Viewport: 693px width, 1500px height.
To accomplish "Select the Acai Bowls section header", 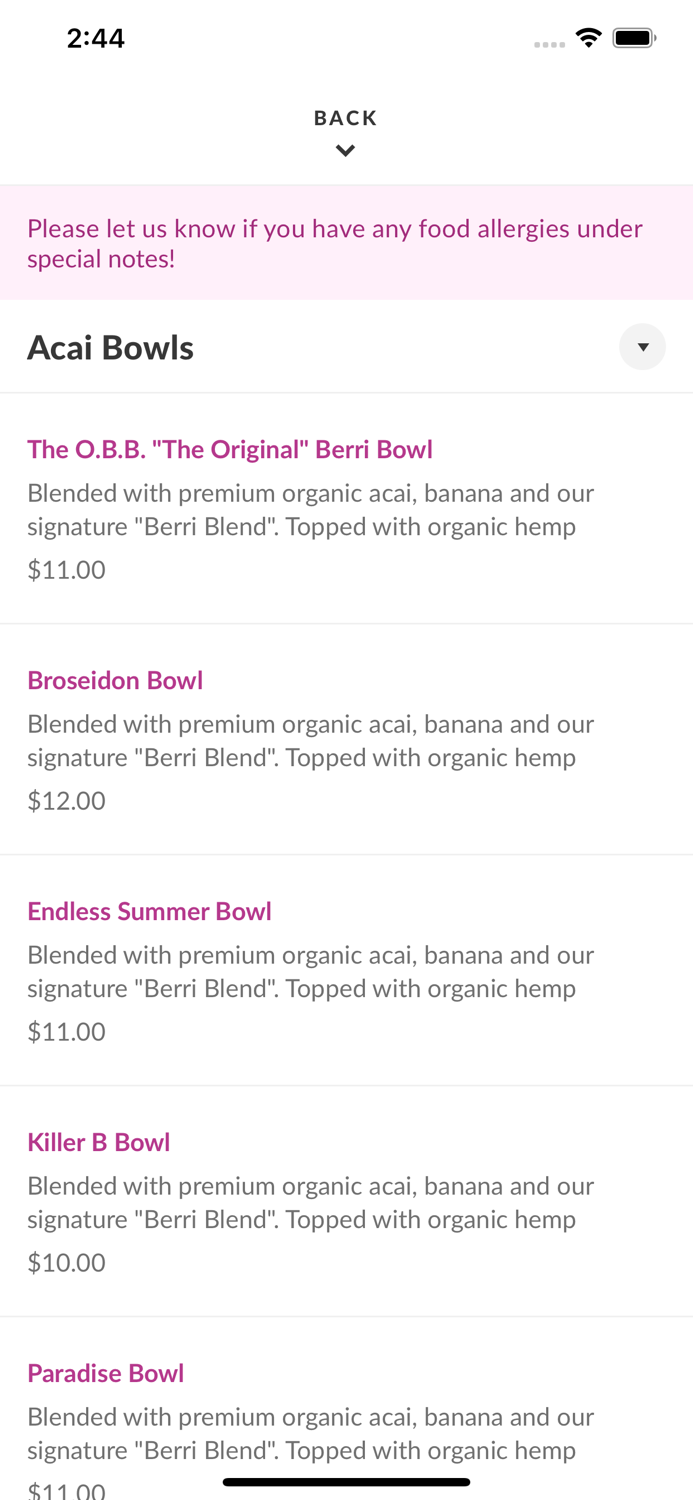I will 110,347.
